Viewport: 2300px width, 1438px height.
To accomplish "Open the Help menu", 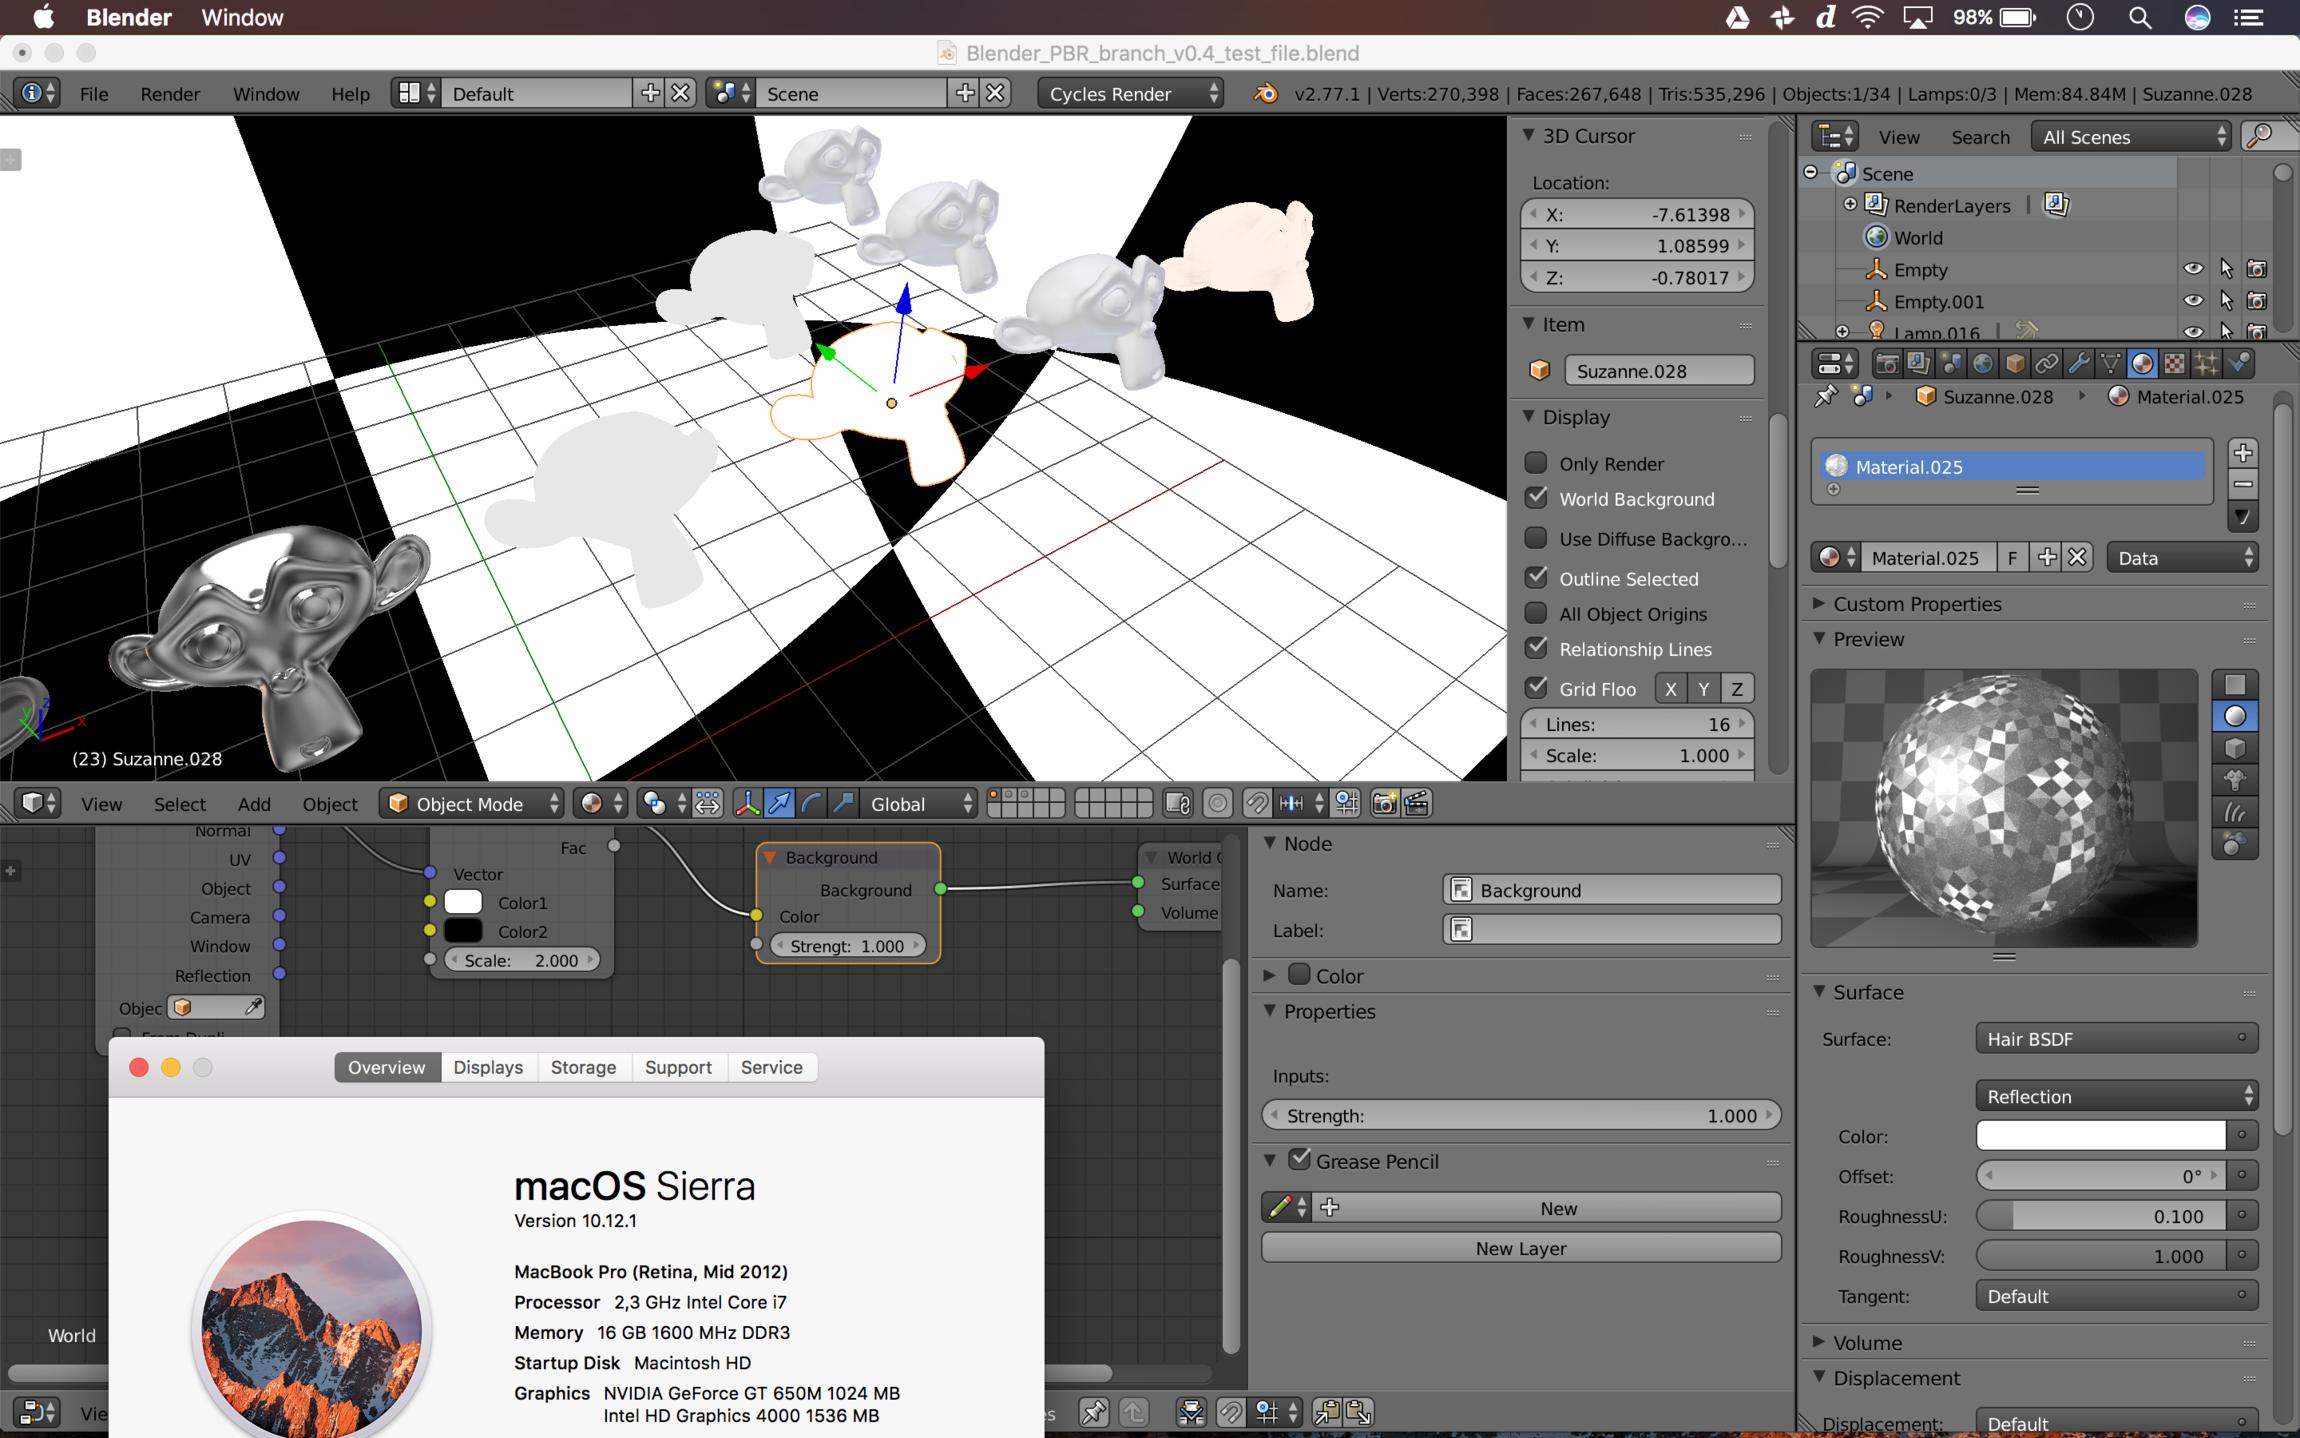I will (x=350, y=93).
